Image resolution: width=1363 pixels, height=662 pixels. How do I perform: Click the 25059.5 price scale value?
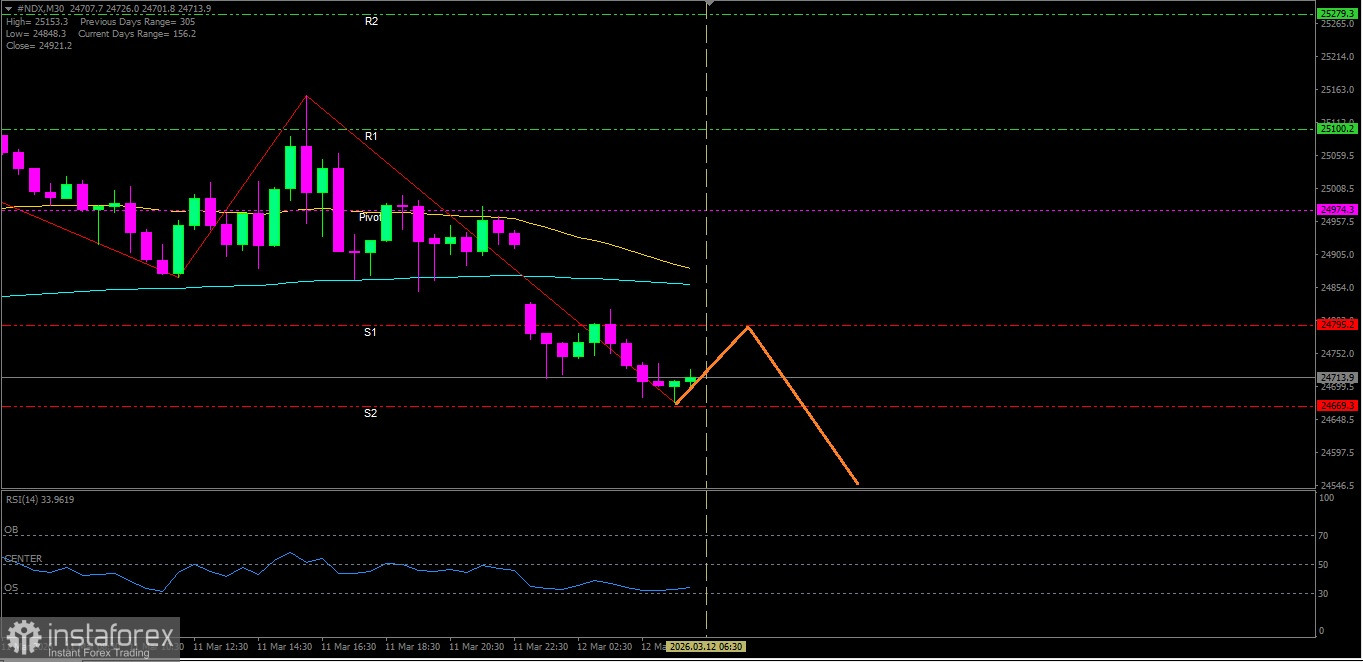pos(1337,155)
